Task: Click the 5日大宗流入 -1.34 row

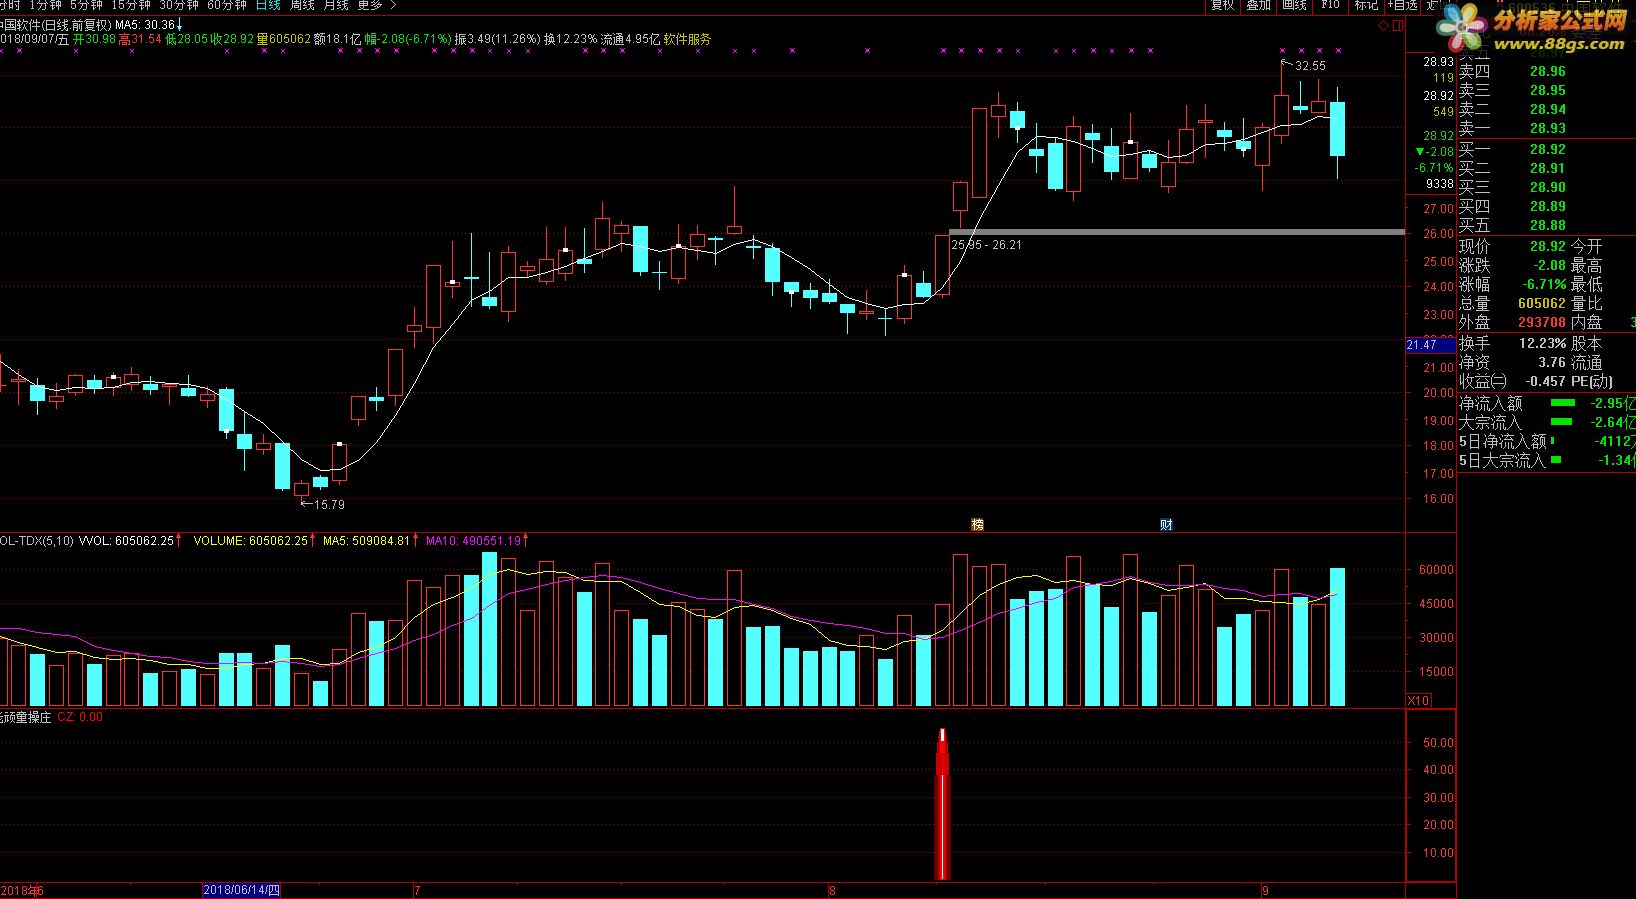Action: point(1547,461)
